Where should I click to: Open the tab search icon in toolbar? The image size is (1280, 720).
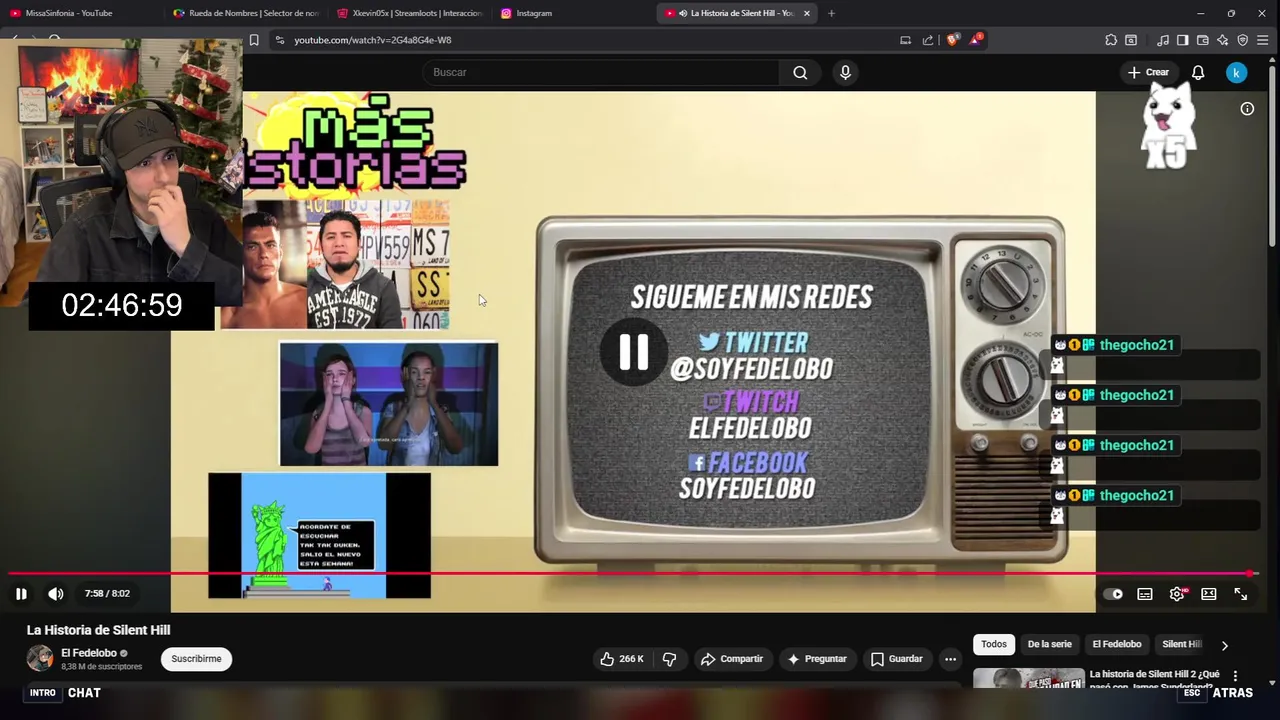[1131, 40]
